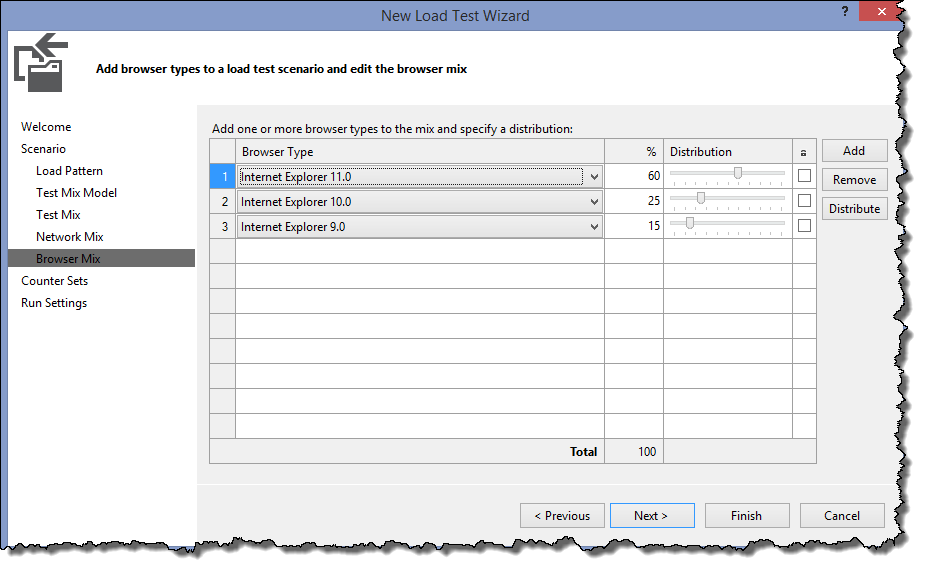Select Counter Sets in the sidebar
Viewport: 926px width, 569px height.
pos(55,281)
